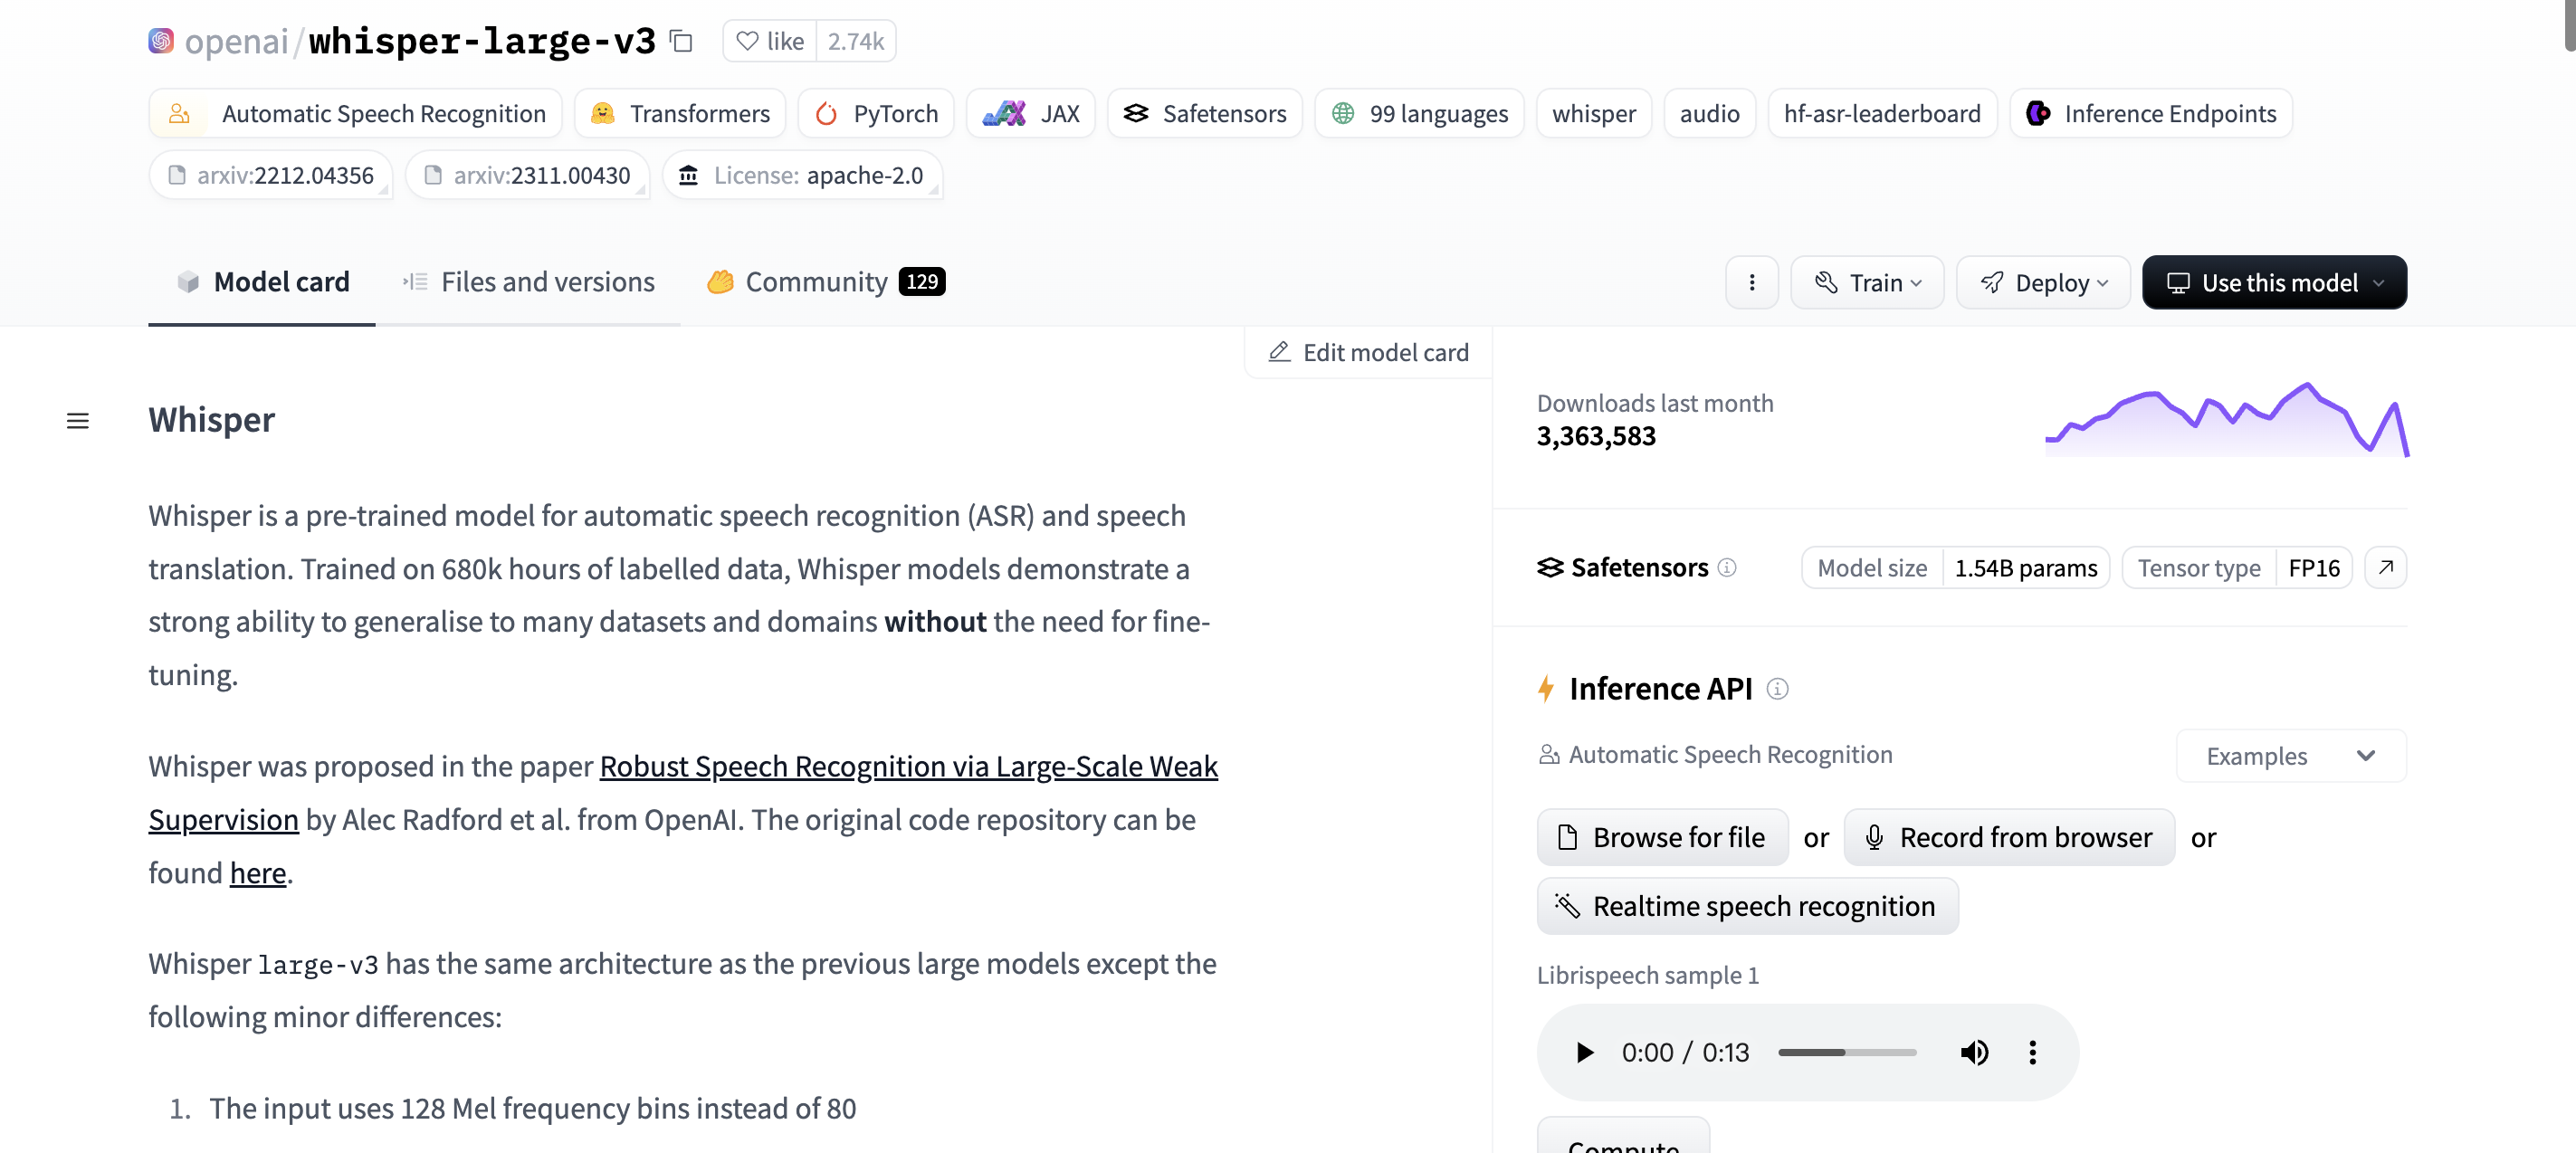Open audio player three-dot options

click(2032, 1052)
